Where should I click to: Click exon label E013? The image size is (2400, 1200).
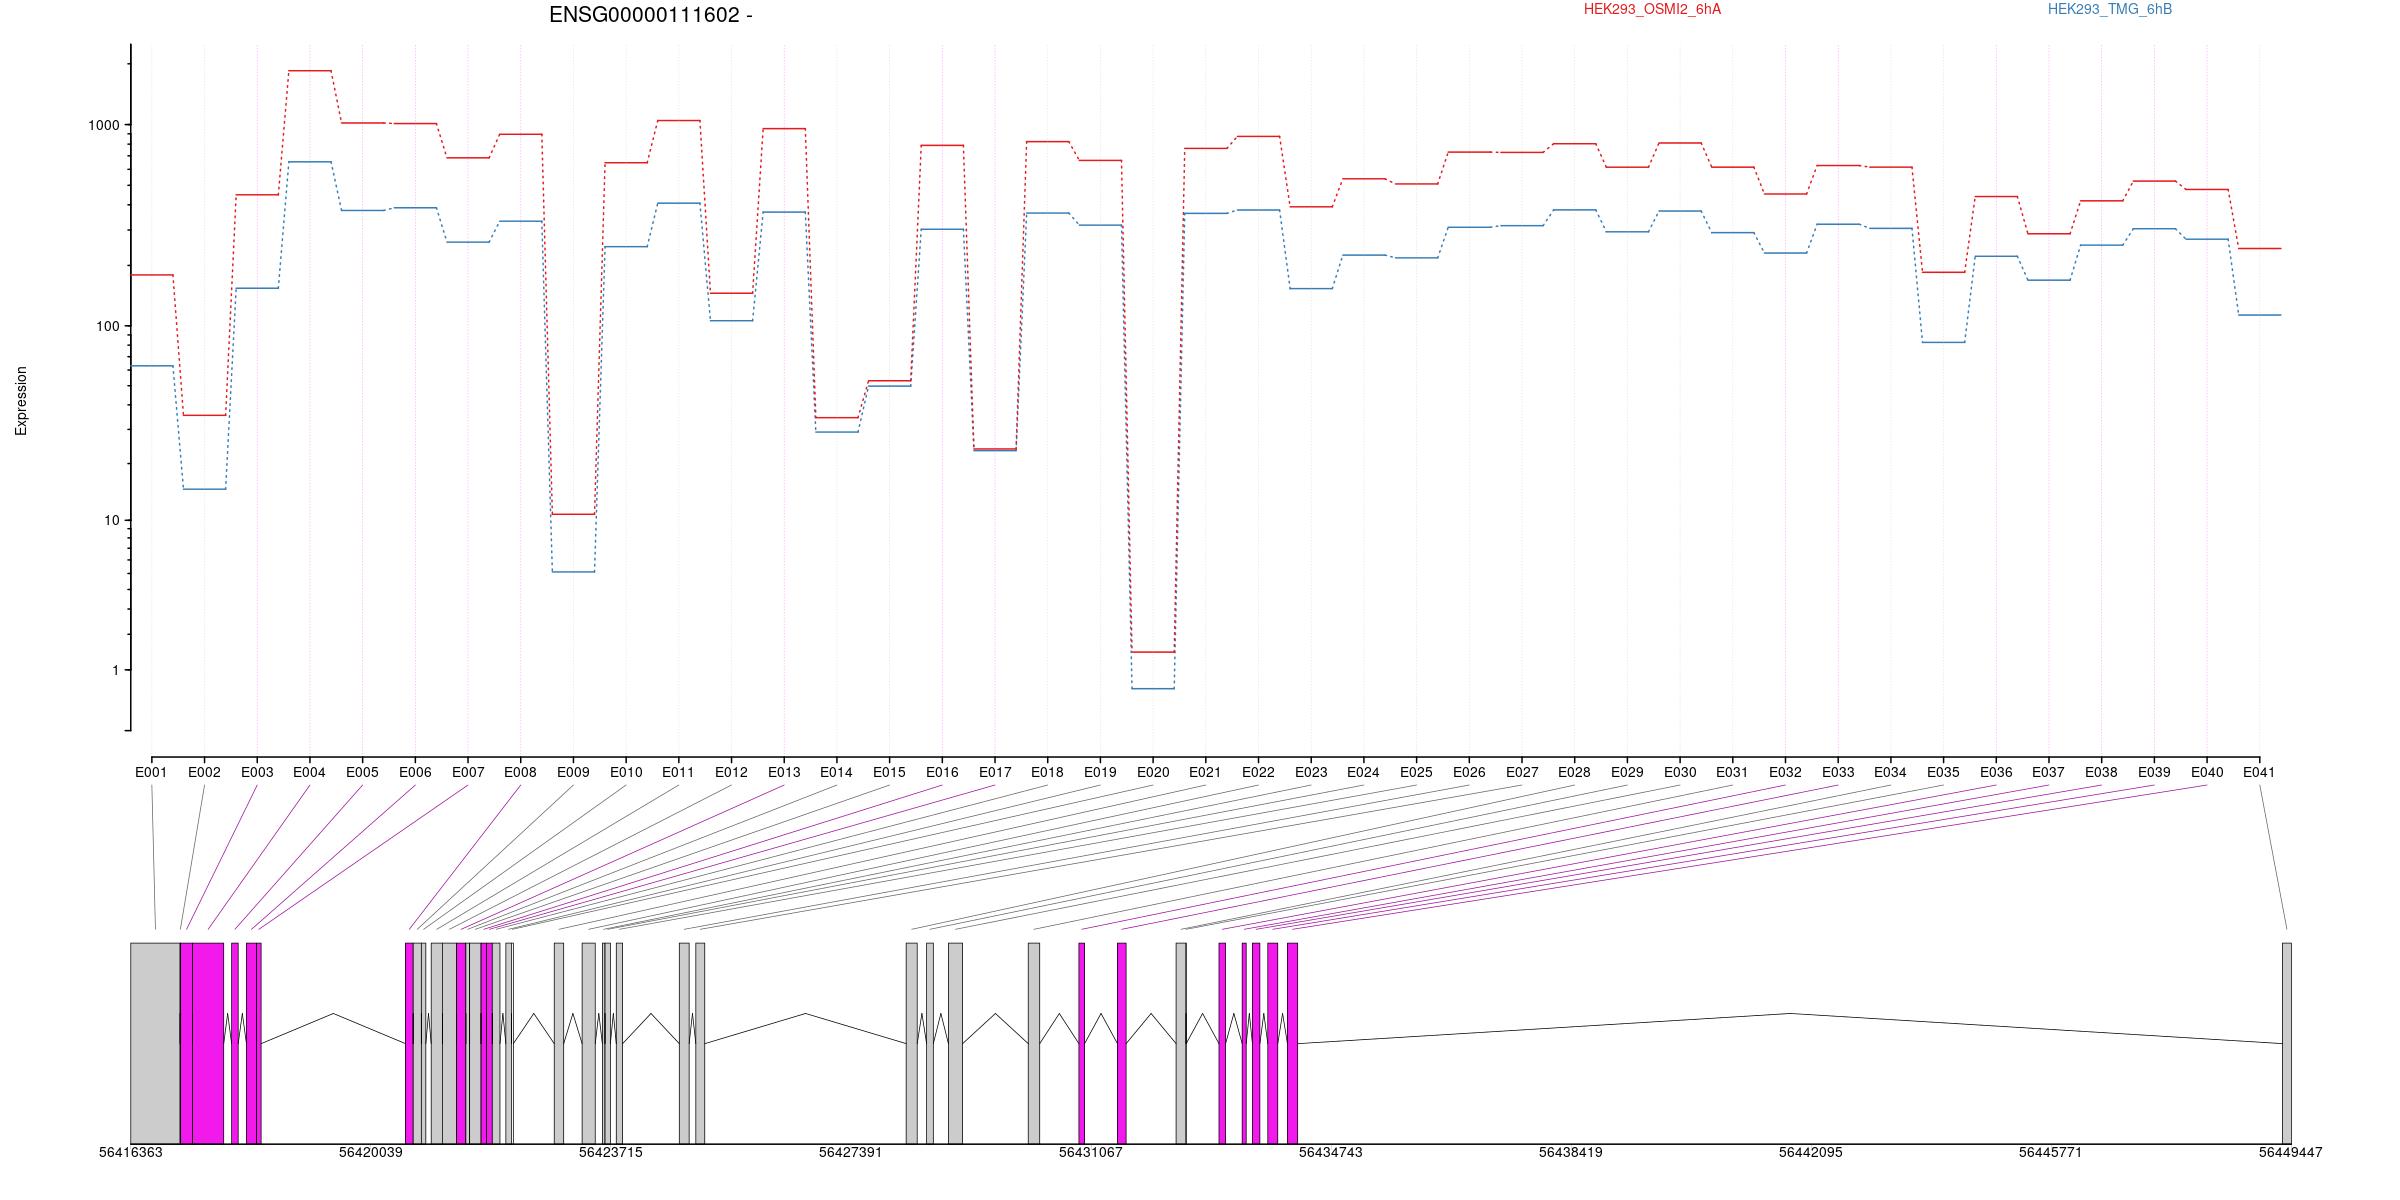coord(784,772)
